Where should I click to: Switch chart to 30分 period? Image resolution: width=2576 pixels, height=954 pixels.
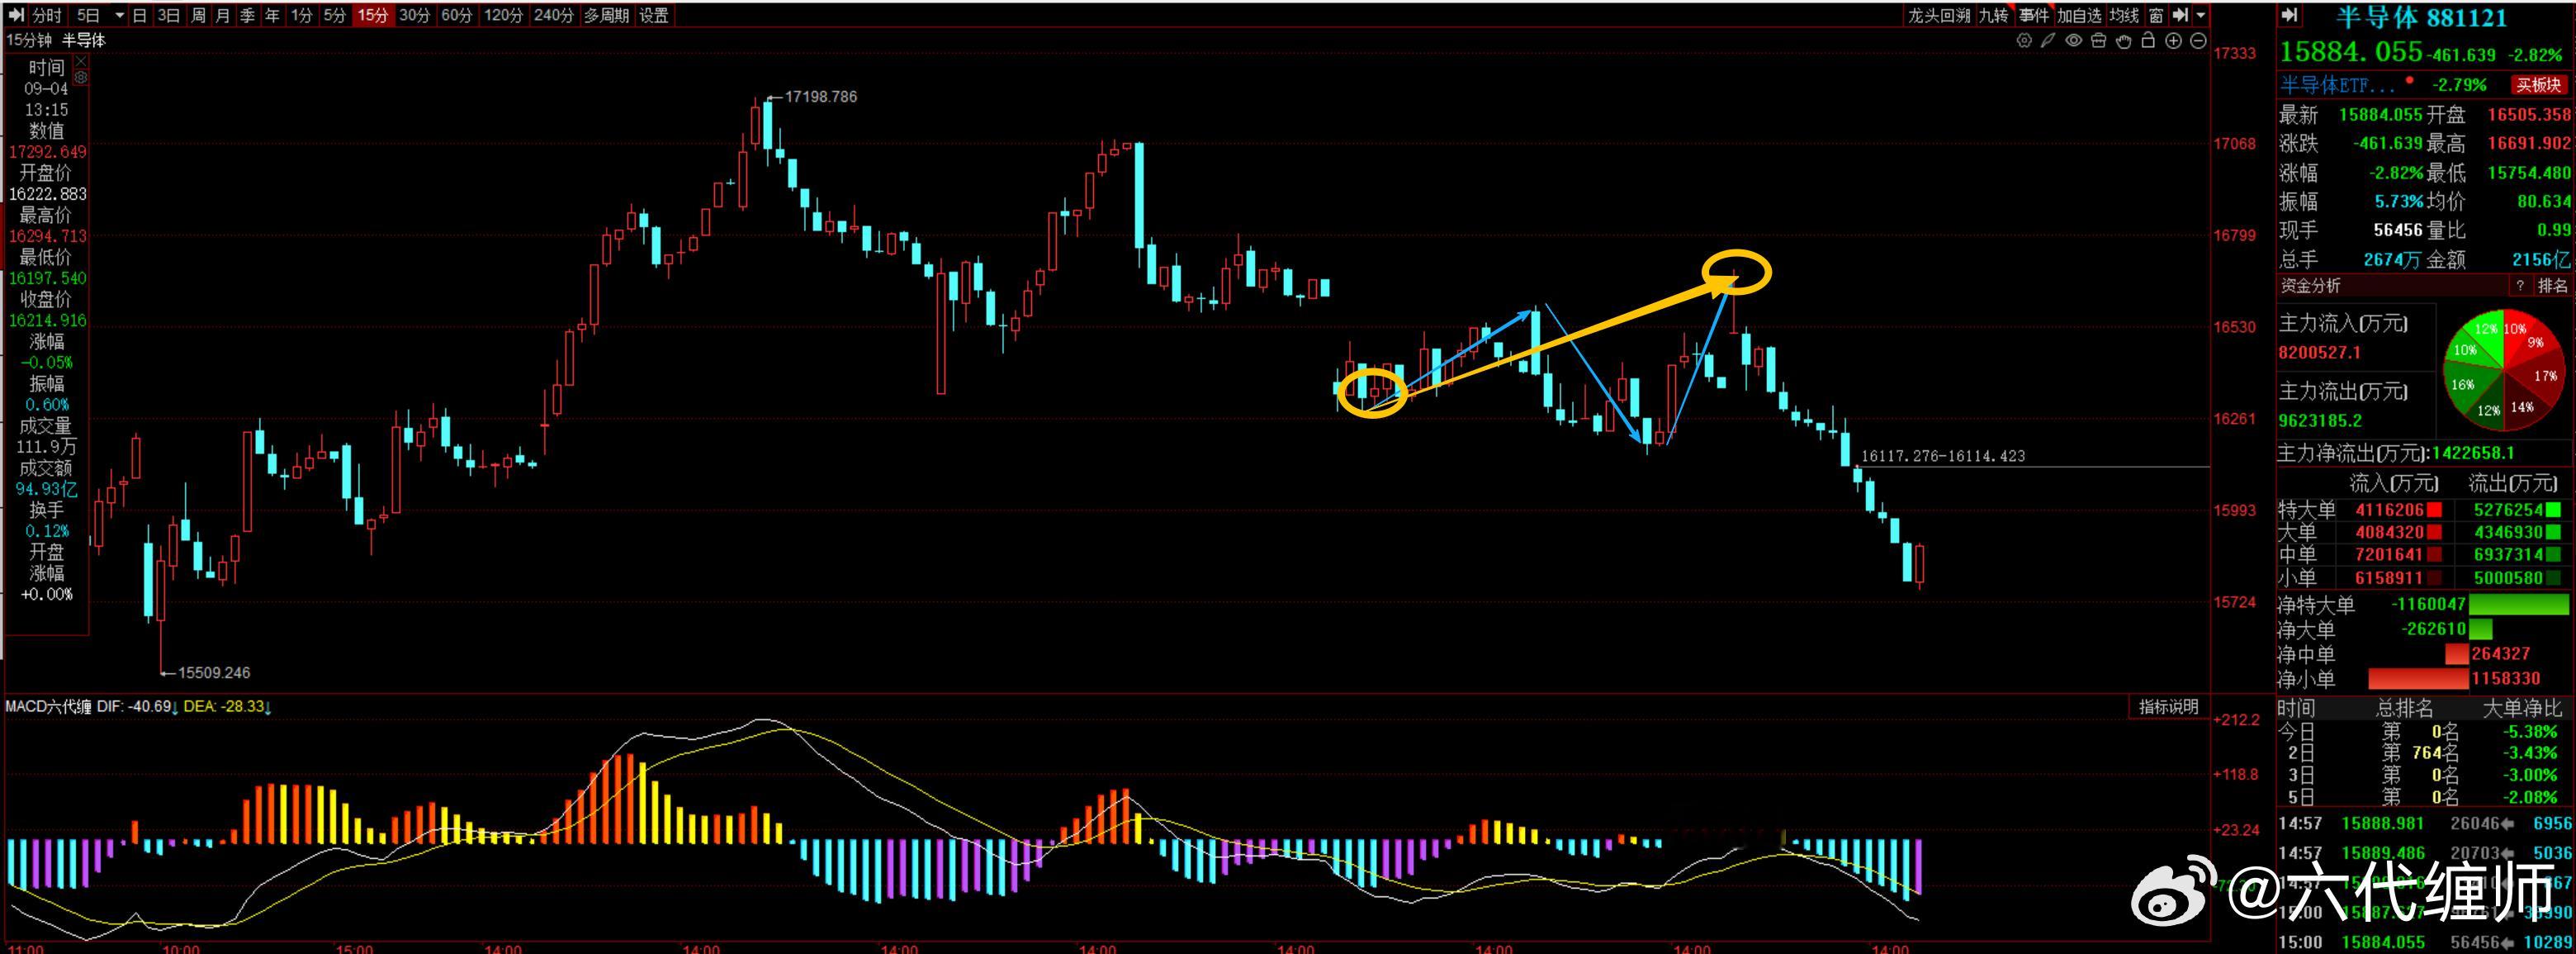(x=414, y=15)
